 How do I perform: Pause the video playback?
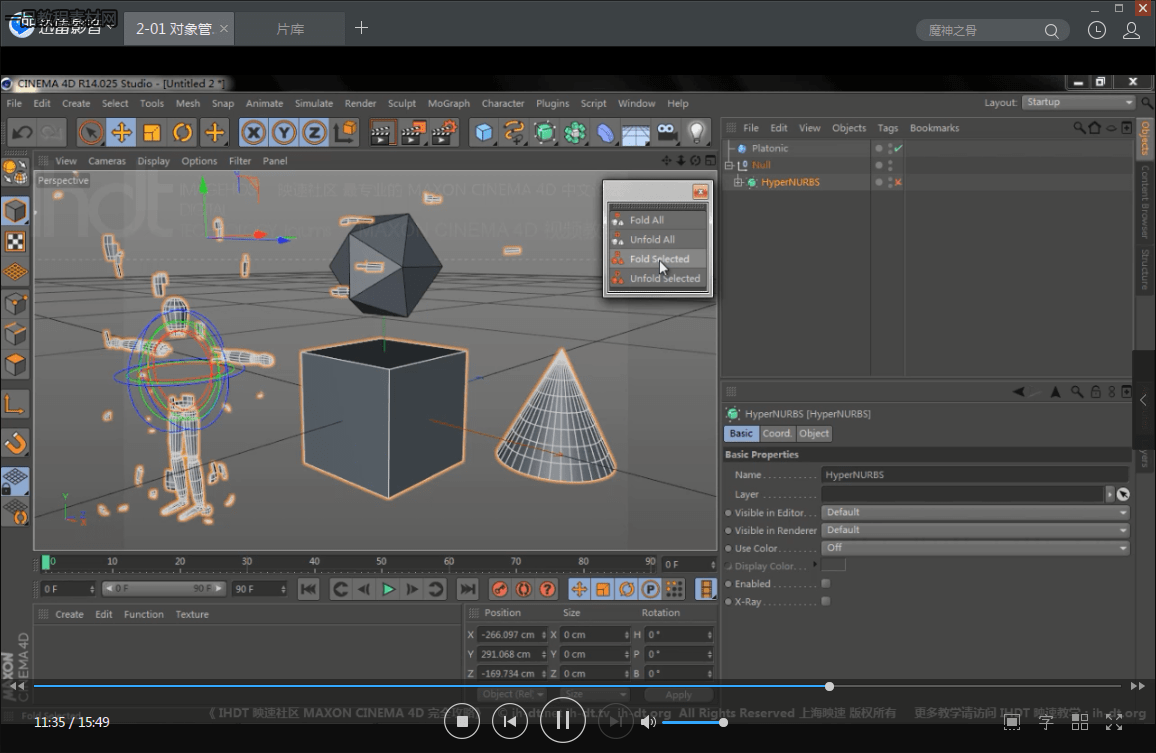[563, 721]
